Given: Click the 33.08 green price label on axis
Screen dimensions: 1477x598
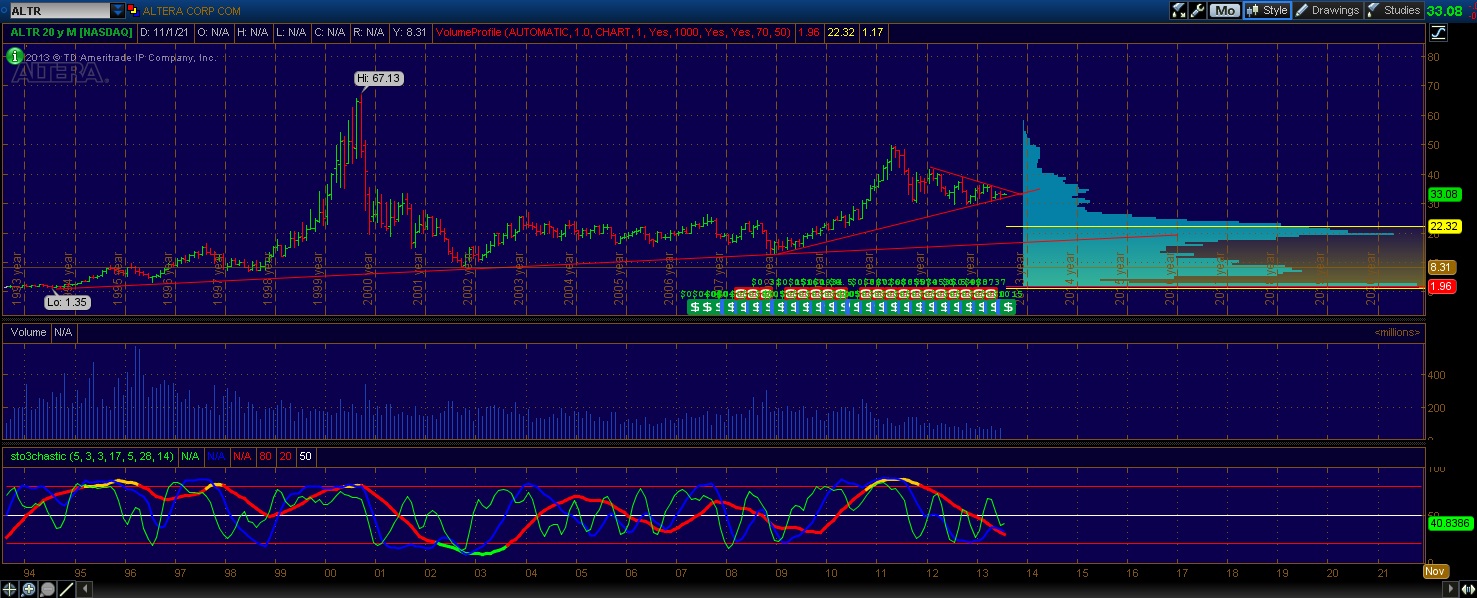Looking at the screenshot, I should pyautogui.click(x=1445, y=194).
